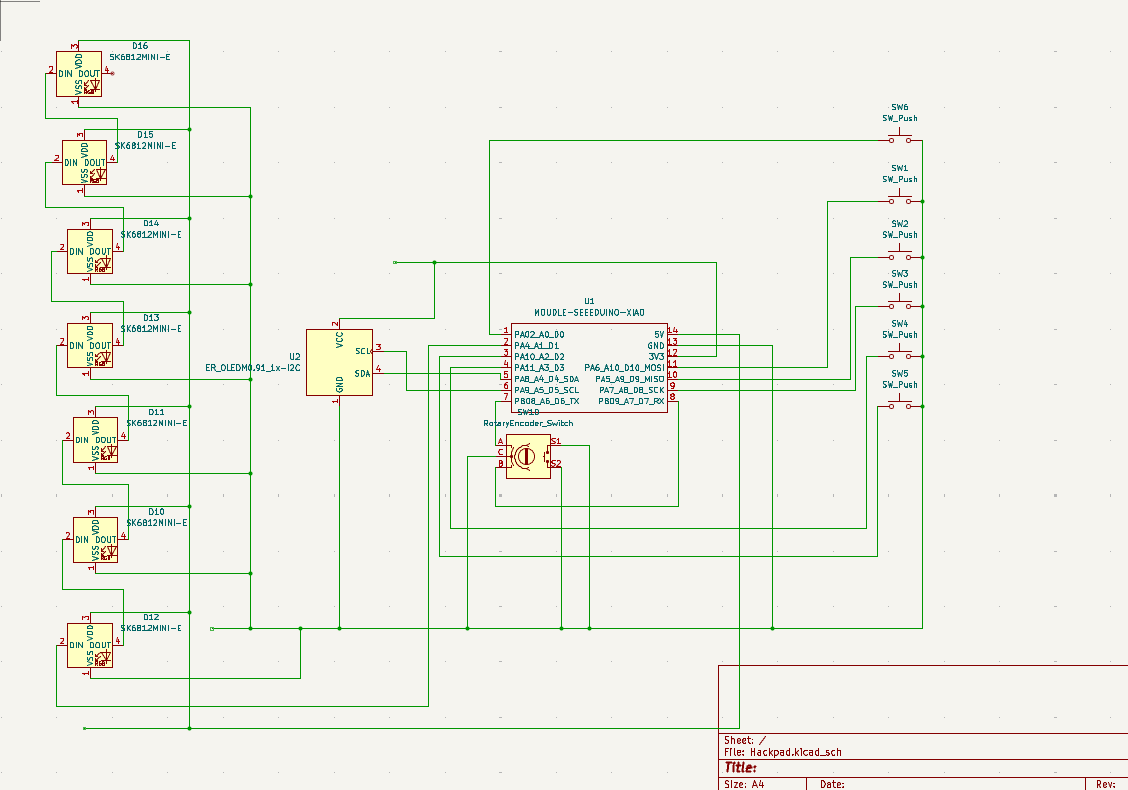1128x790 pixels.
Task: Click the File: Hackpad.kicad_sch title block text
Action: pyautogui.click(x=783, y=753)
